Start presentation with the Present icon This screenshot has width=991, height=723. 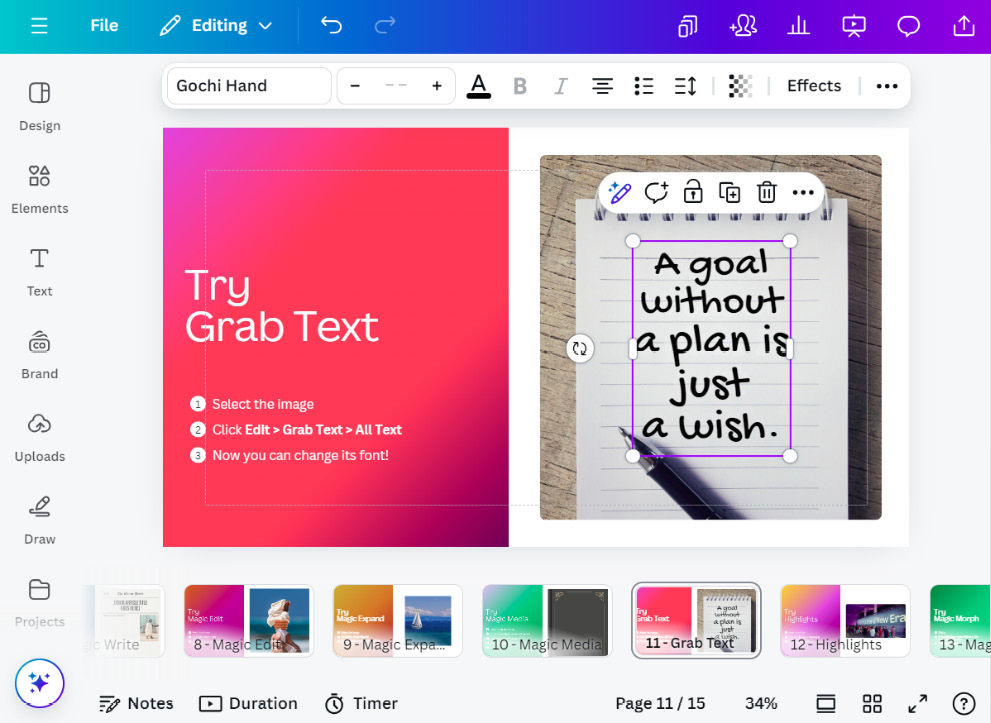tap(854, 26)
